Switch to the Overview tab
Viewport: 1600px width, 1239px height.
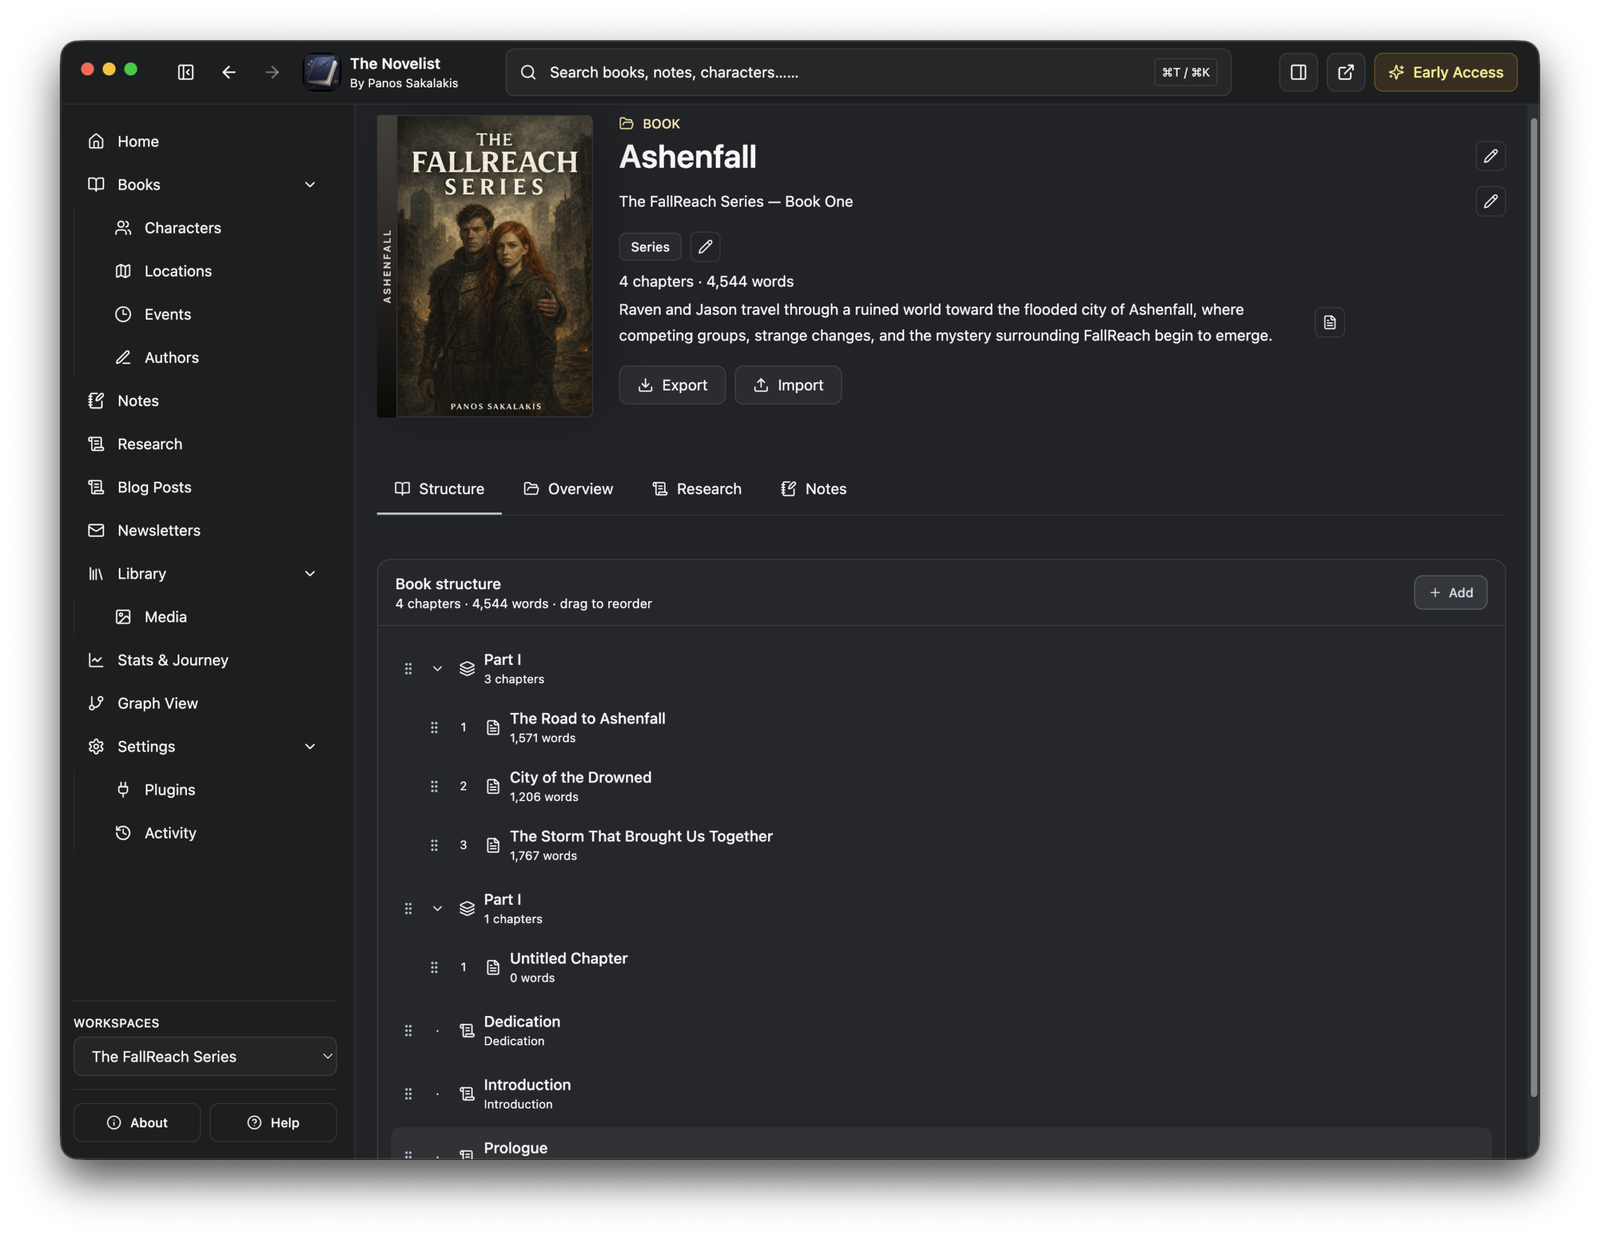(568, 489)
